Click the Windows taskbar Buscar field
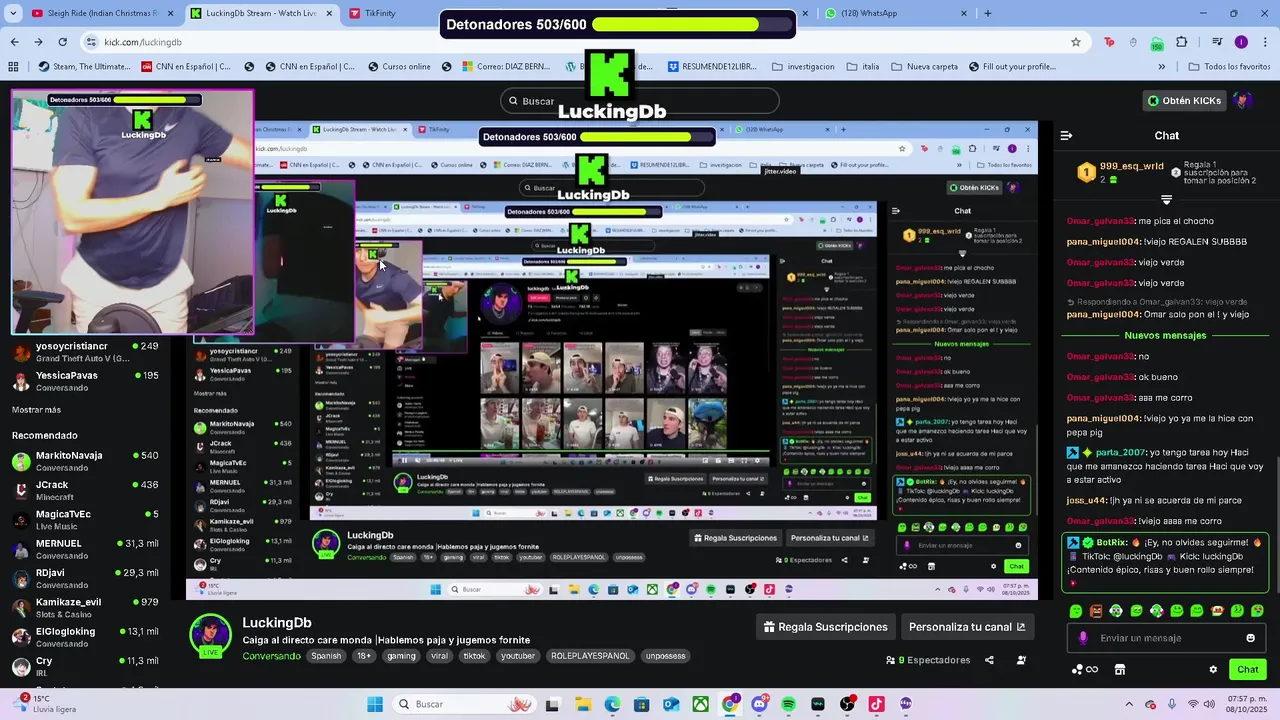Screen dimensions: 1280x720 pos(465,704)
